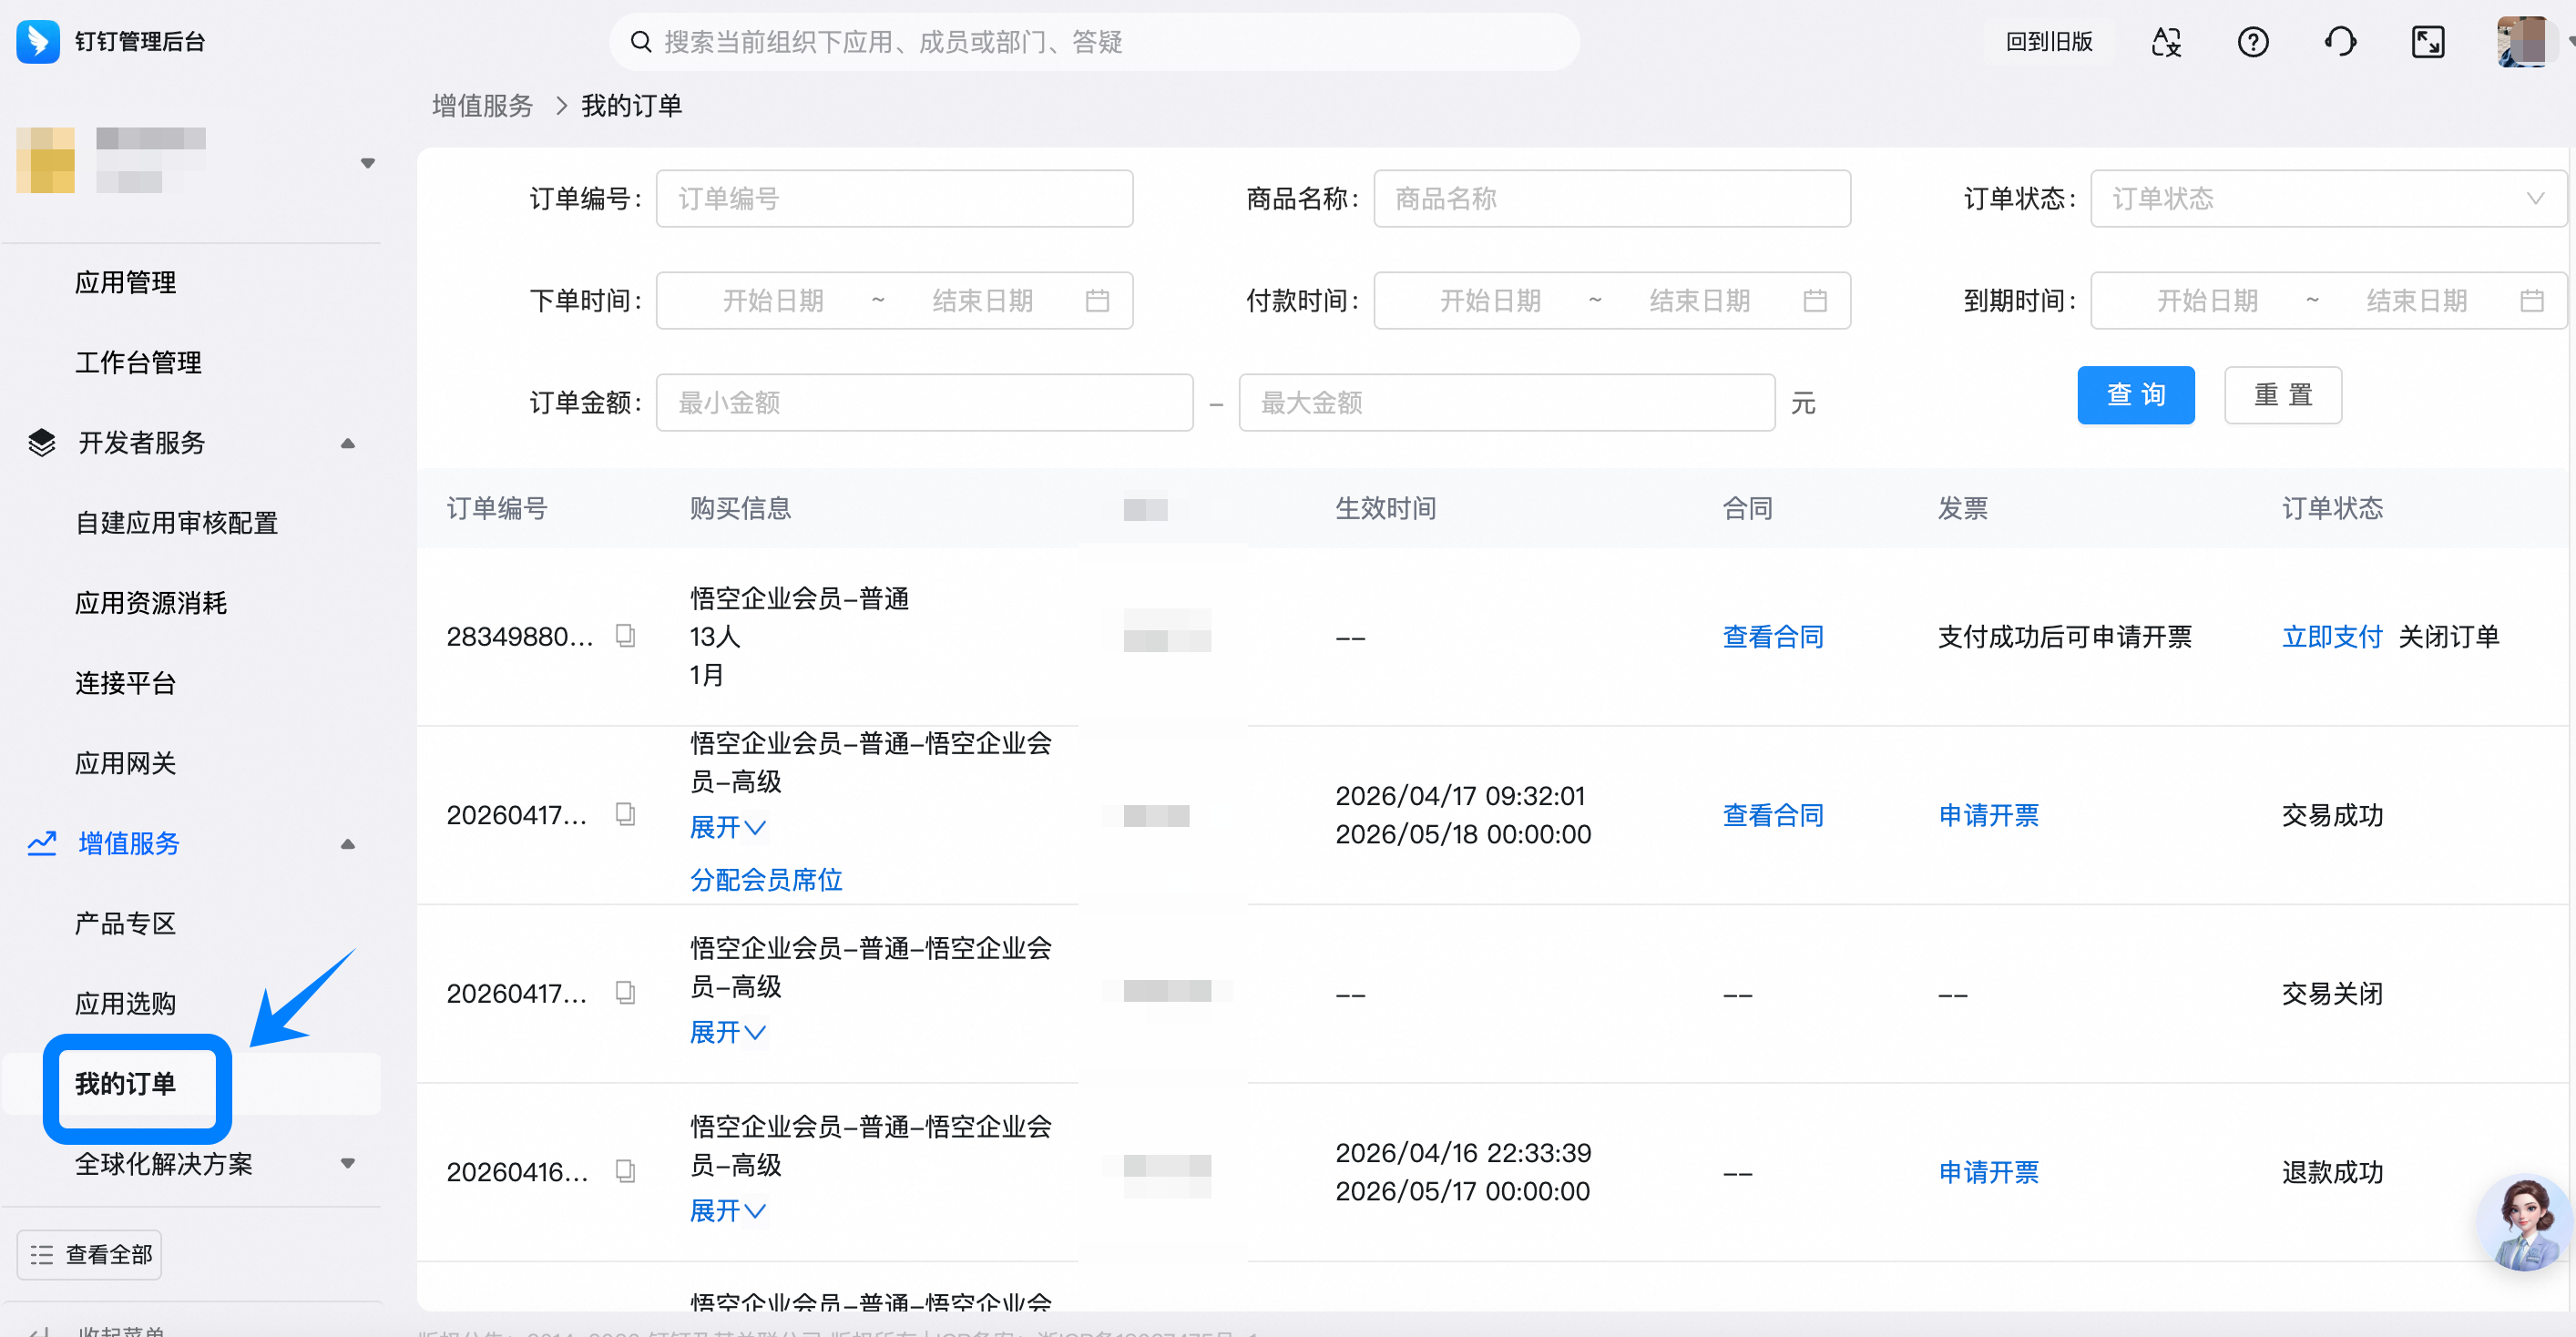Copy order number 28349880…
Image resolution: width=2576 pixels, height=1337 pixels.
[625, 636]
